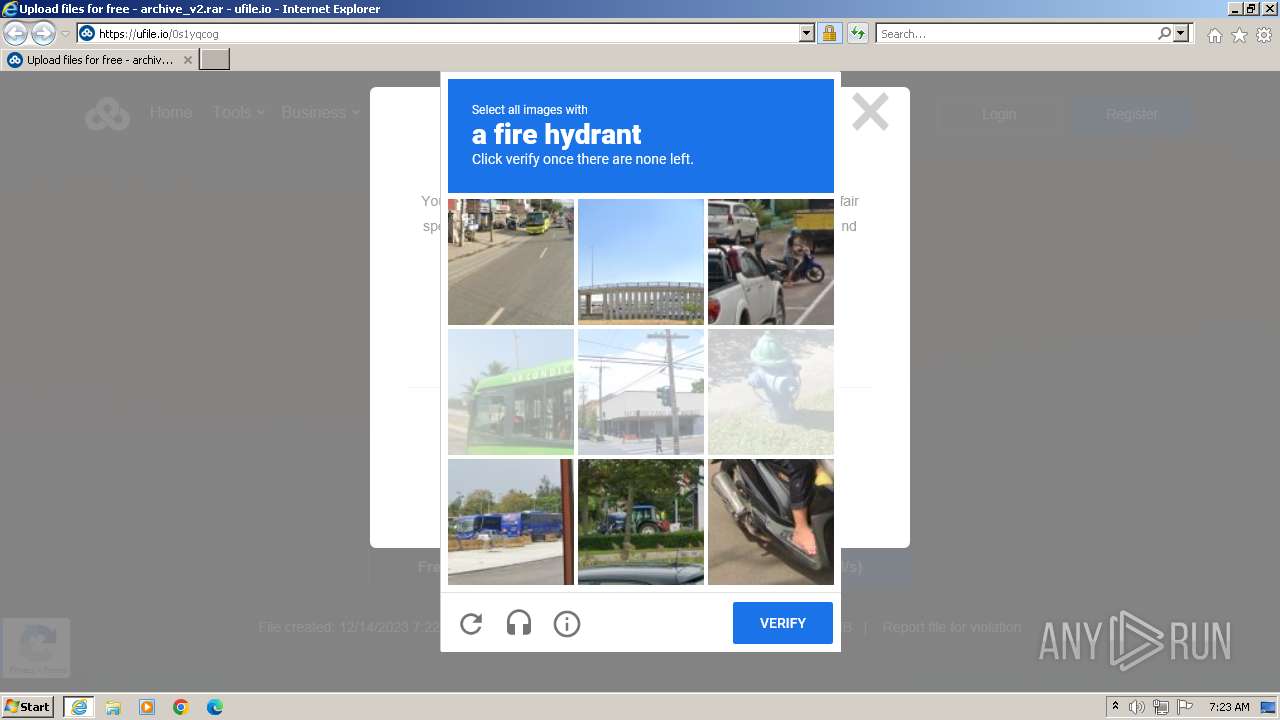Reload the captcha challenge images
Viewport: 1280px width, 720px height.
[471, 624]
